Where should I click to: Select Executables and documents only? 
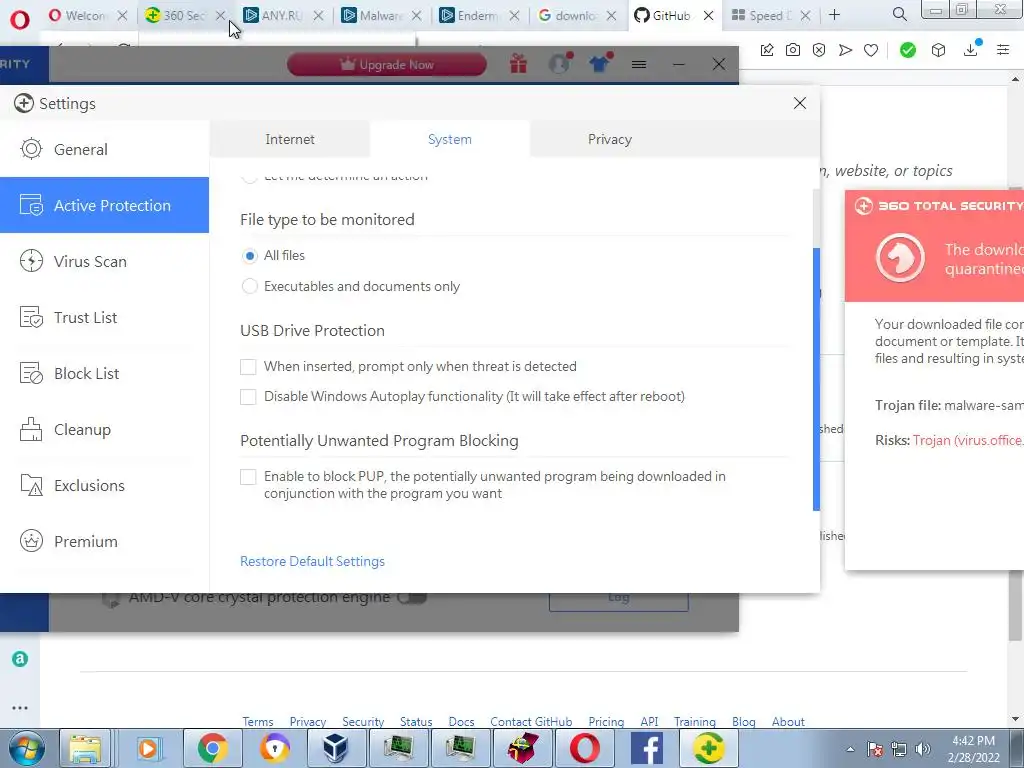click(249, 286)
